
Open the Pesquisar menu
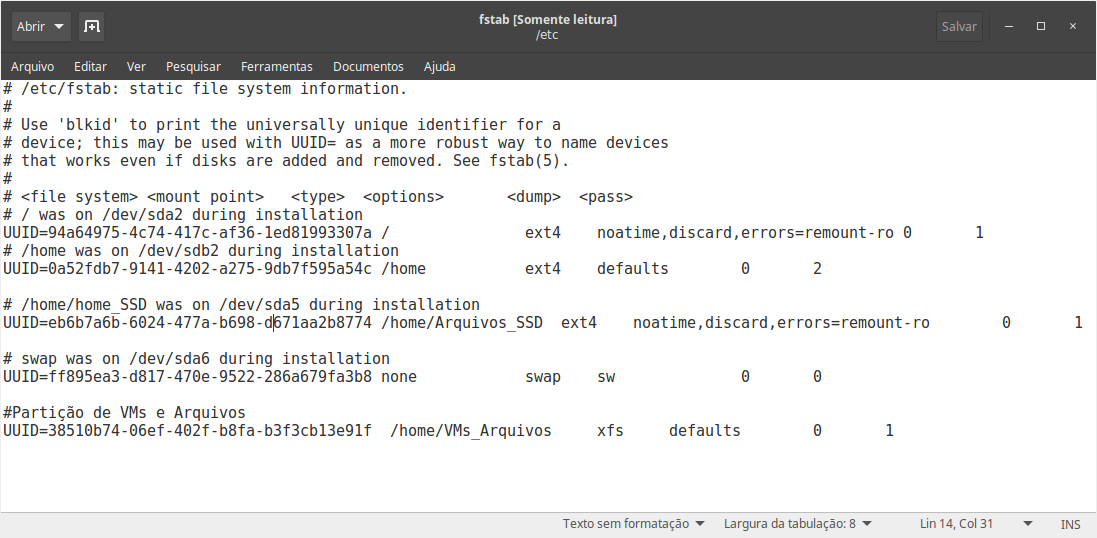(x=193, y=66)
